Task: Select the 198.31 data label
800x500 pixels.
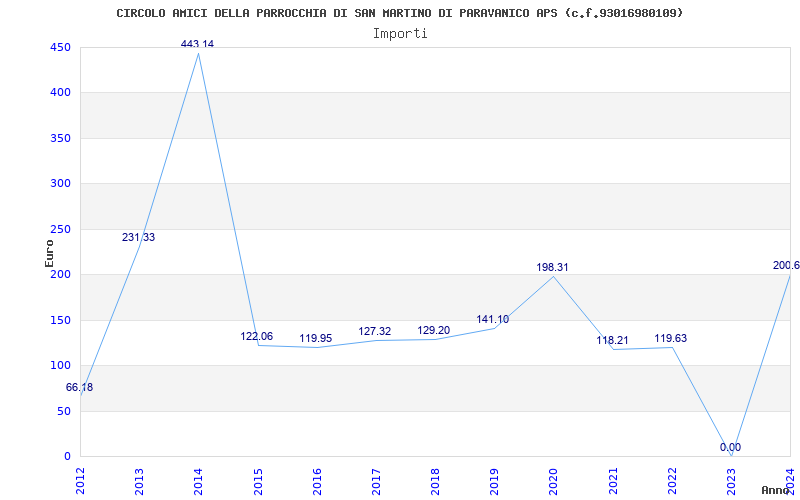Action: click(552, 267)
